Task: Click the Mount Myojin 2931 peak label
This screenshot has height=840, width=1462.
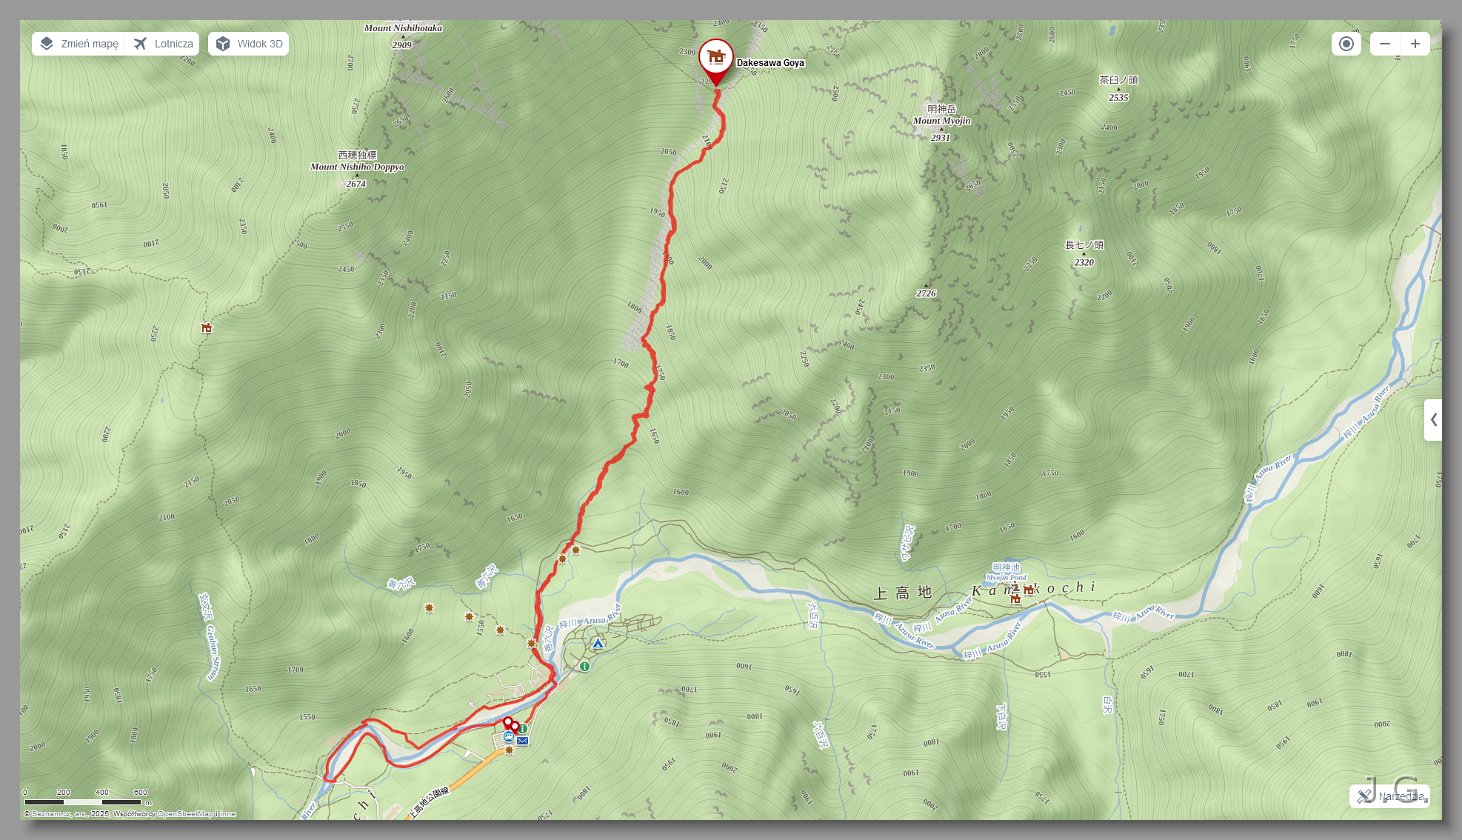Action: point(941,121)
